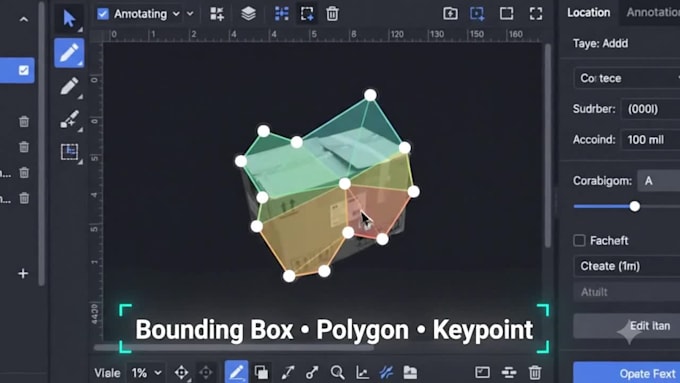Click the blue Opate Fext button
Image resolution: width=680 pixels, height=383 pixels.
tap(627, 373)
